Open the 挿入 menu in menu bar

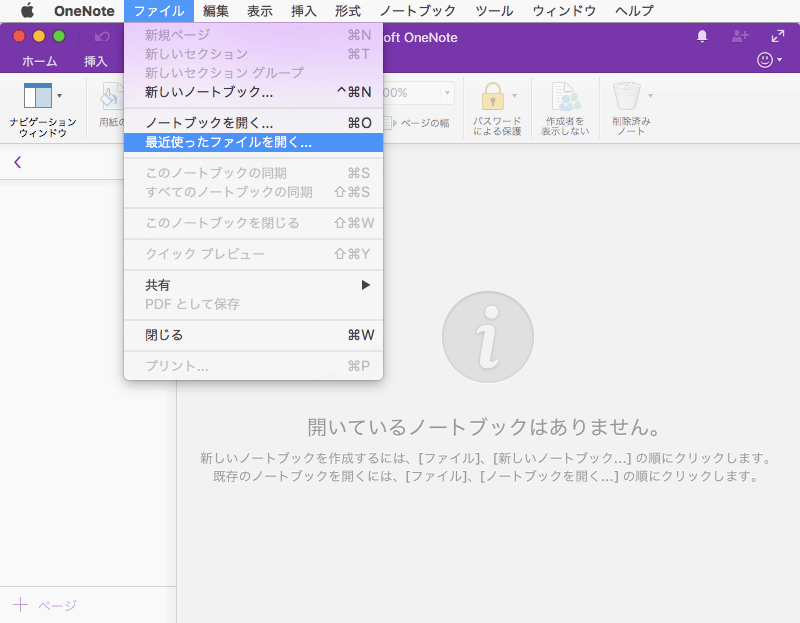pos(304,11)
